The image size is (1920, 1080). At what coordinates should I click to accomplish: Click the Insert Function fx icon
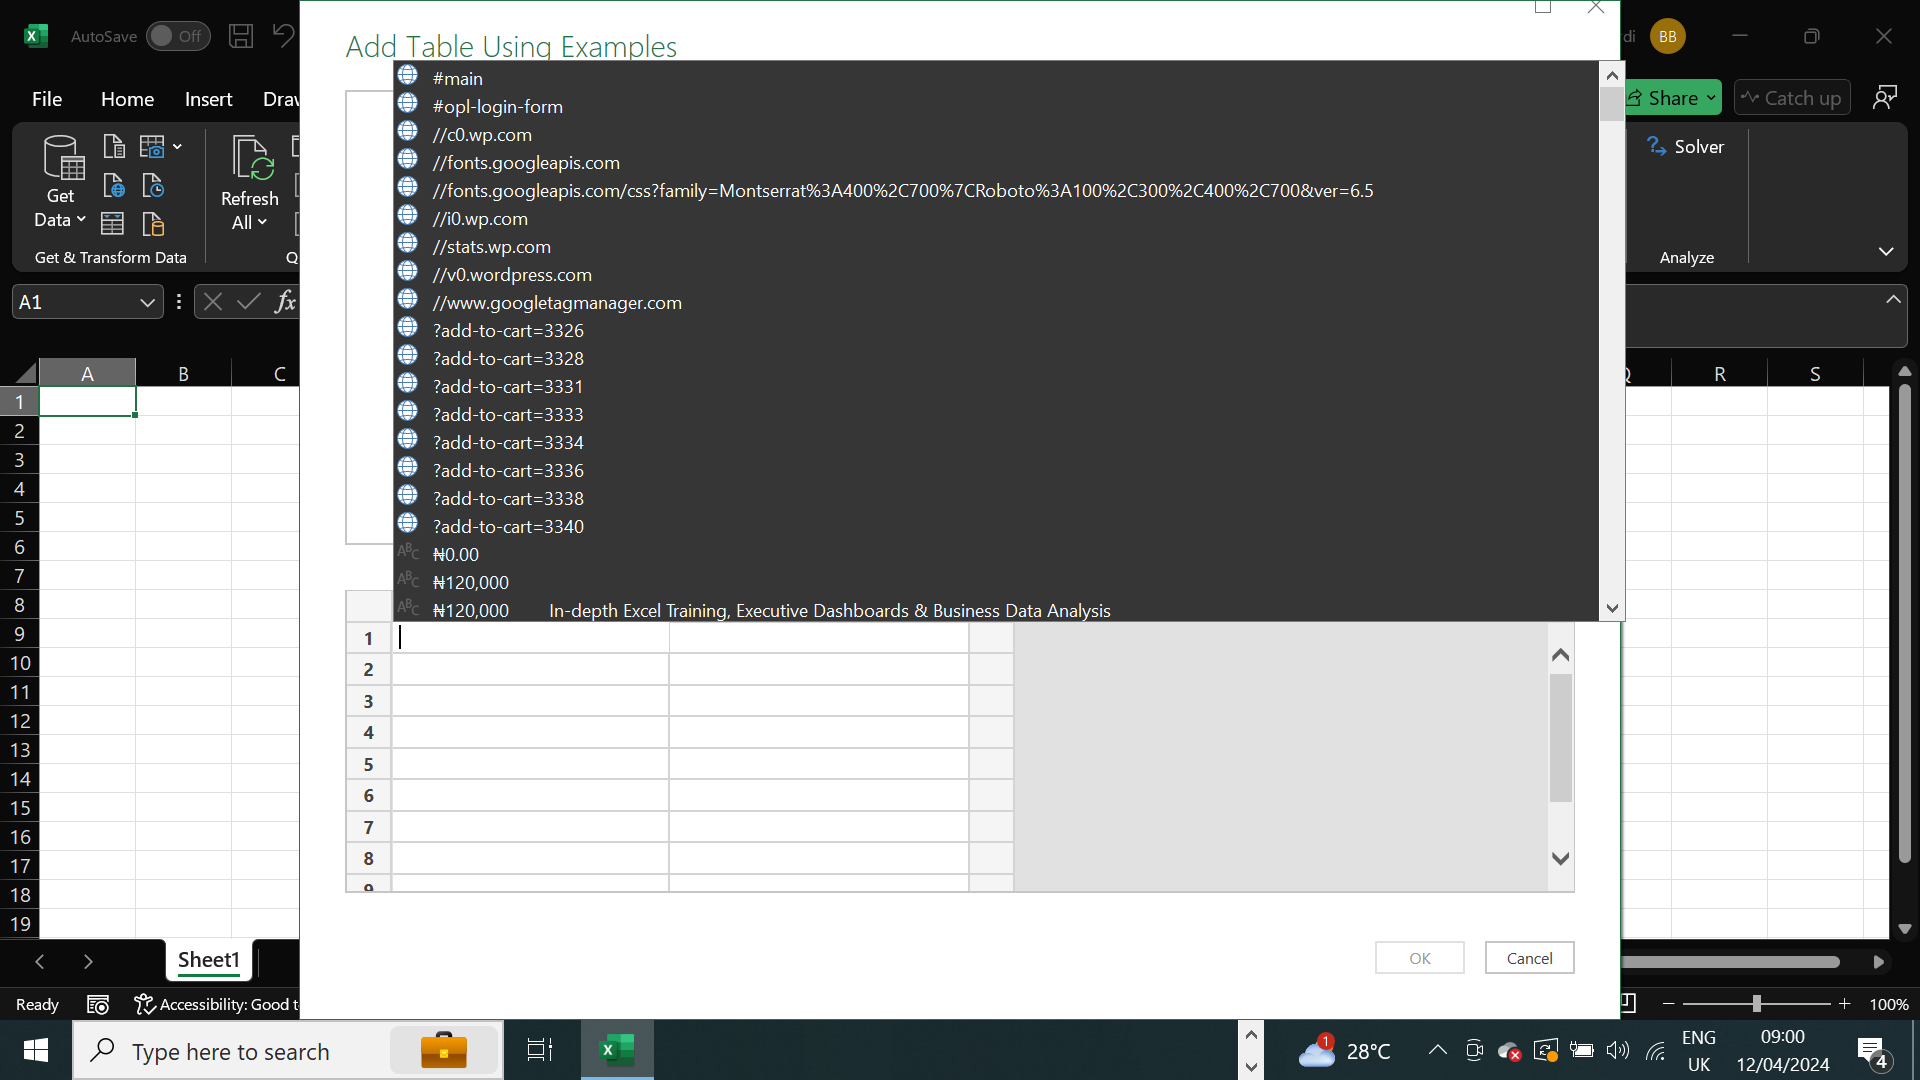point(285,302)
